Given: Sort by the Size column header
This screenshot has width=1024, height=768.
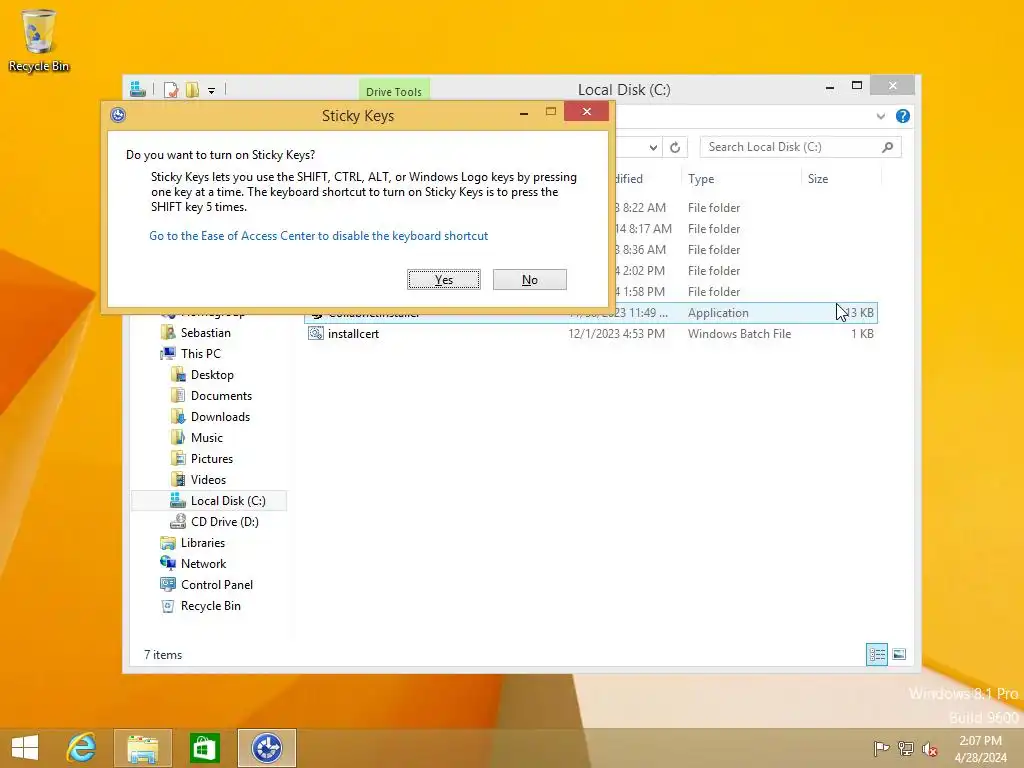Looking at the screenshot, I should 840,179.
